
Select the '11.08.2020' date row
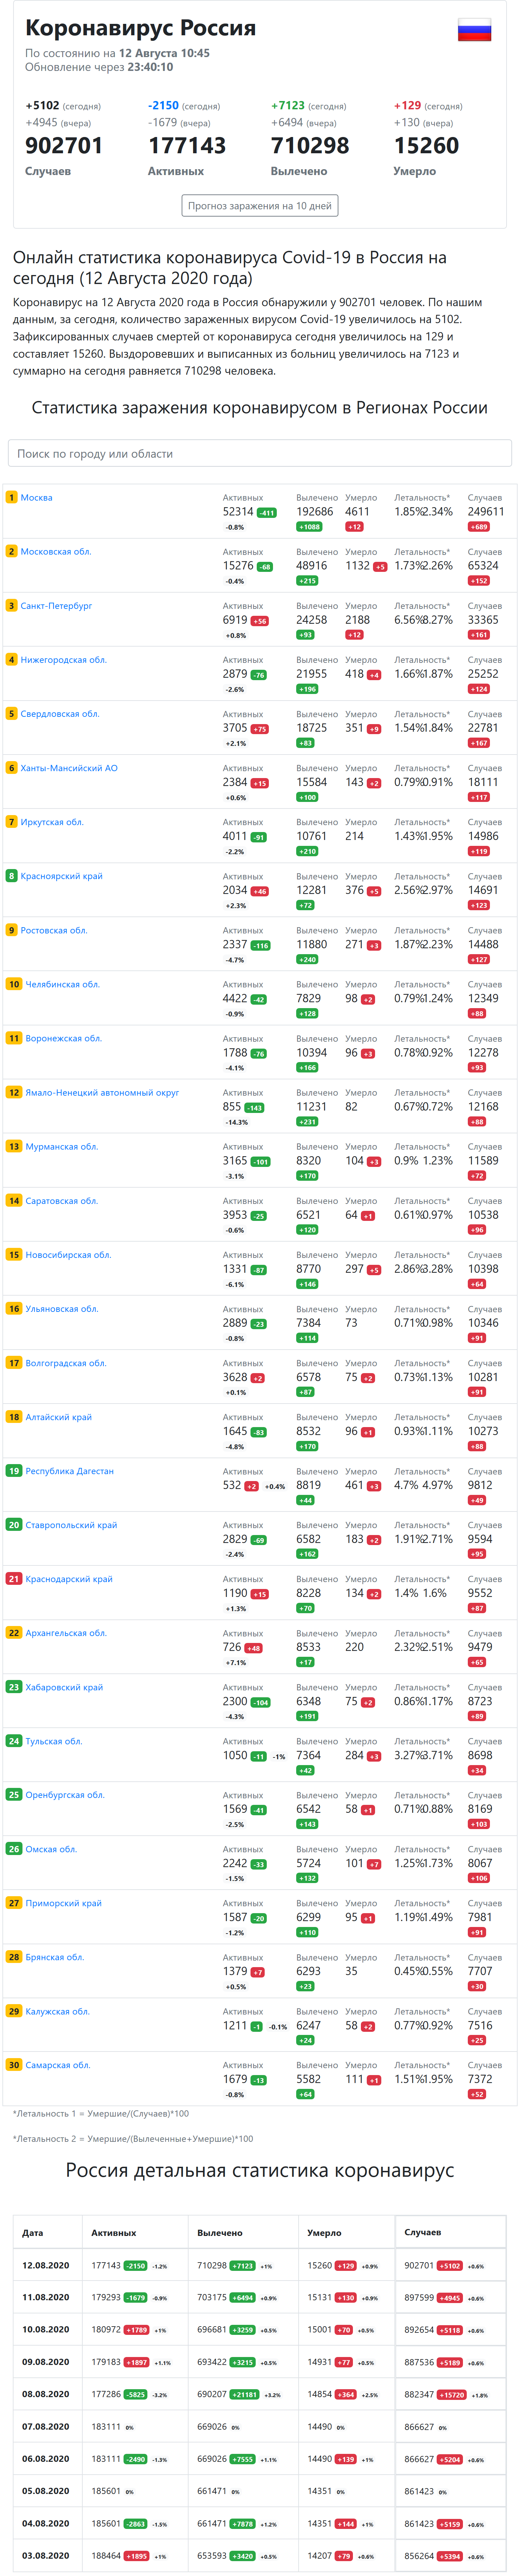(x=260, y=2297)
